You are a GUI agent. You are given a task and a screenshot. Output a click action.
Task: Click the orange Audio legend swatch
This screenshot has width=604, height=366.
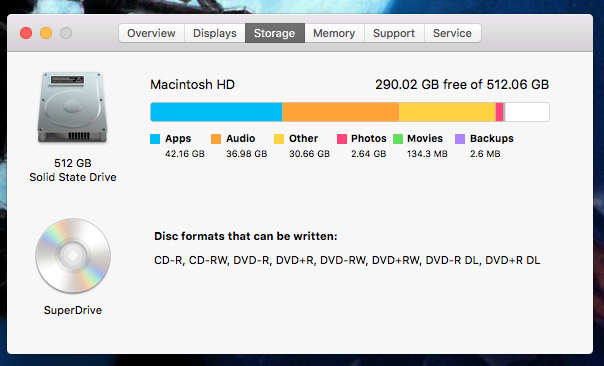coord(216,139)
